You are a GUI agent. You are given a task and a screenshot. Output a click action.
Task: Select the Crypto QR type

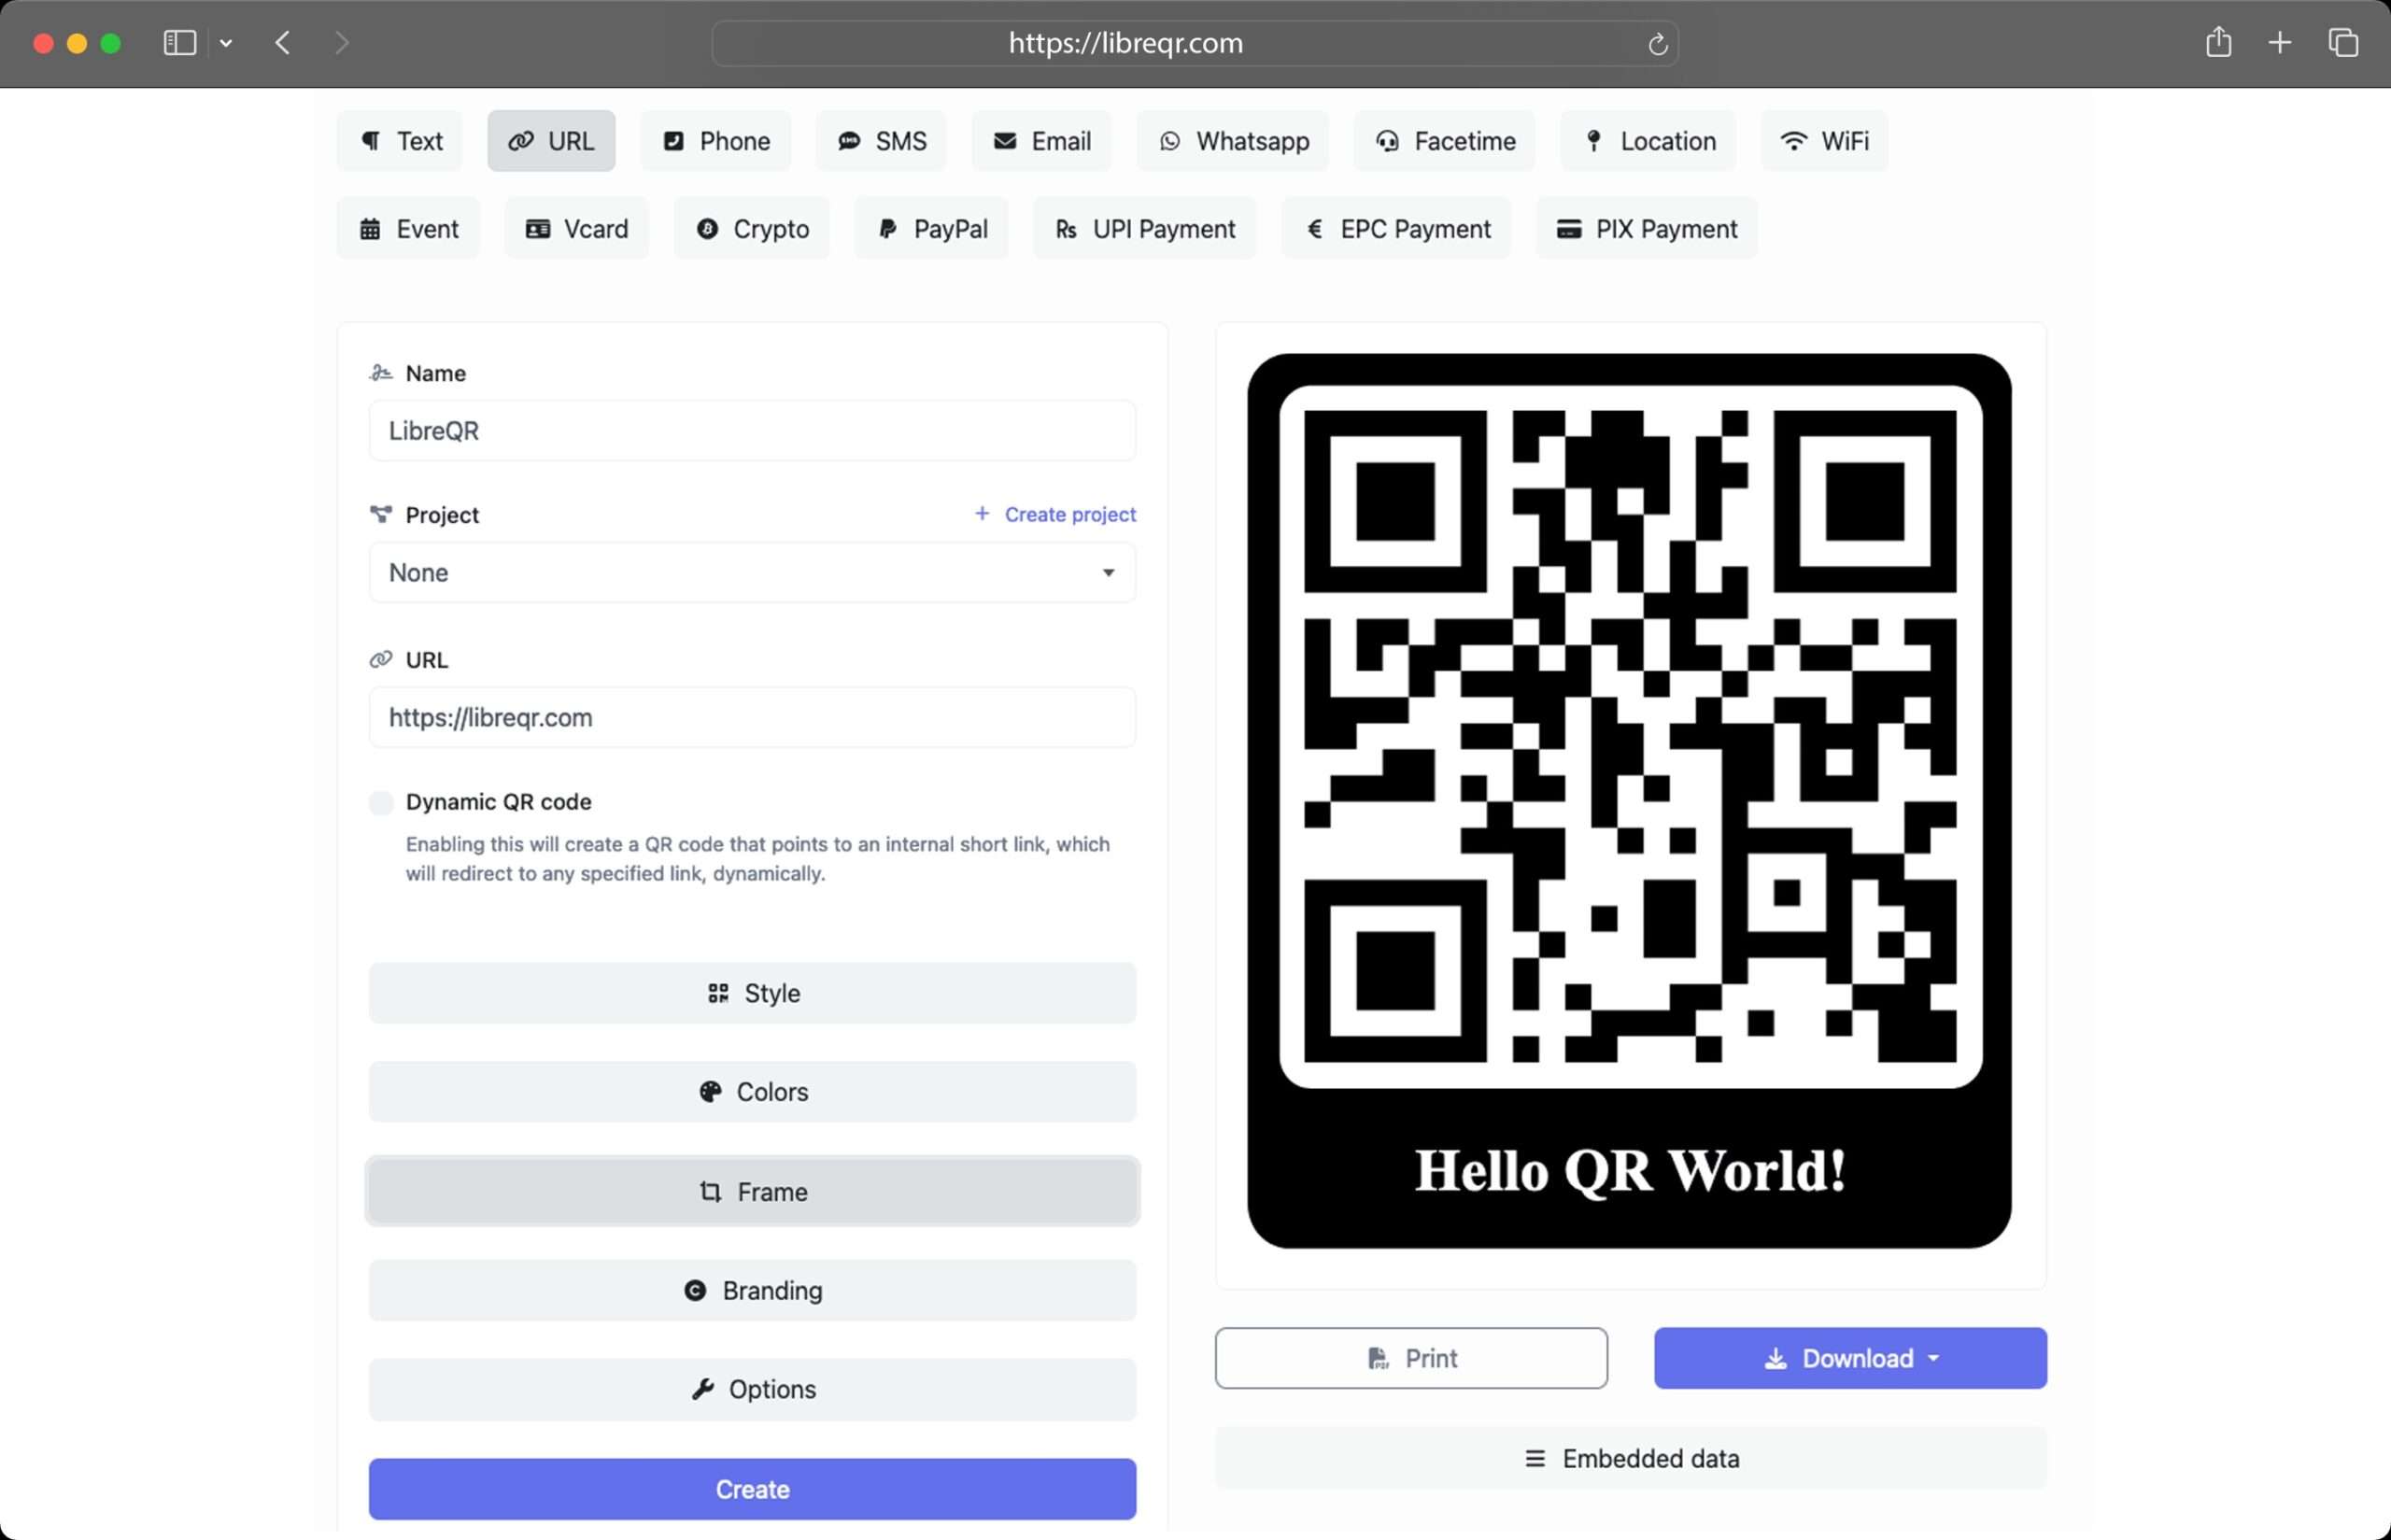pos(752,229)
